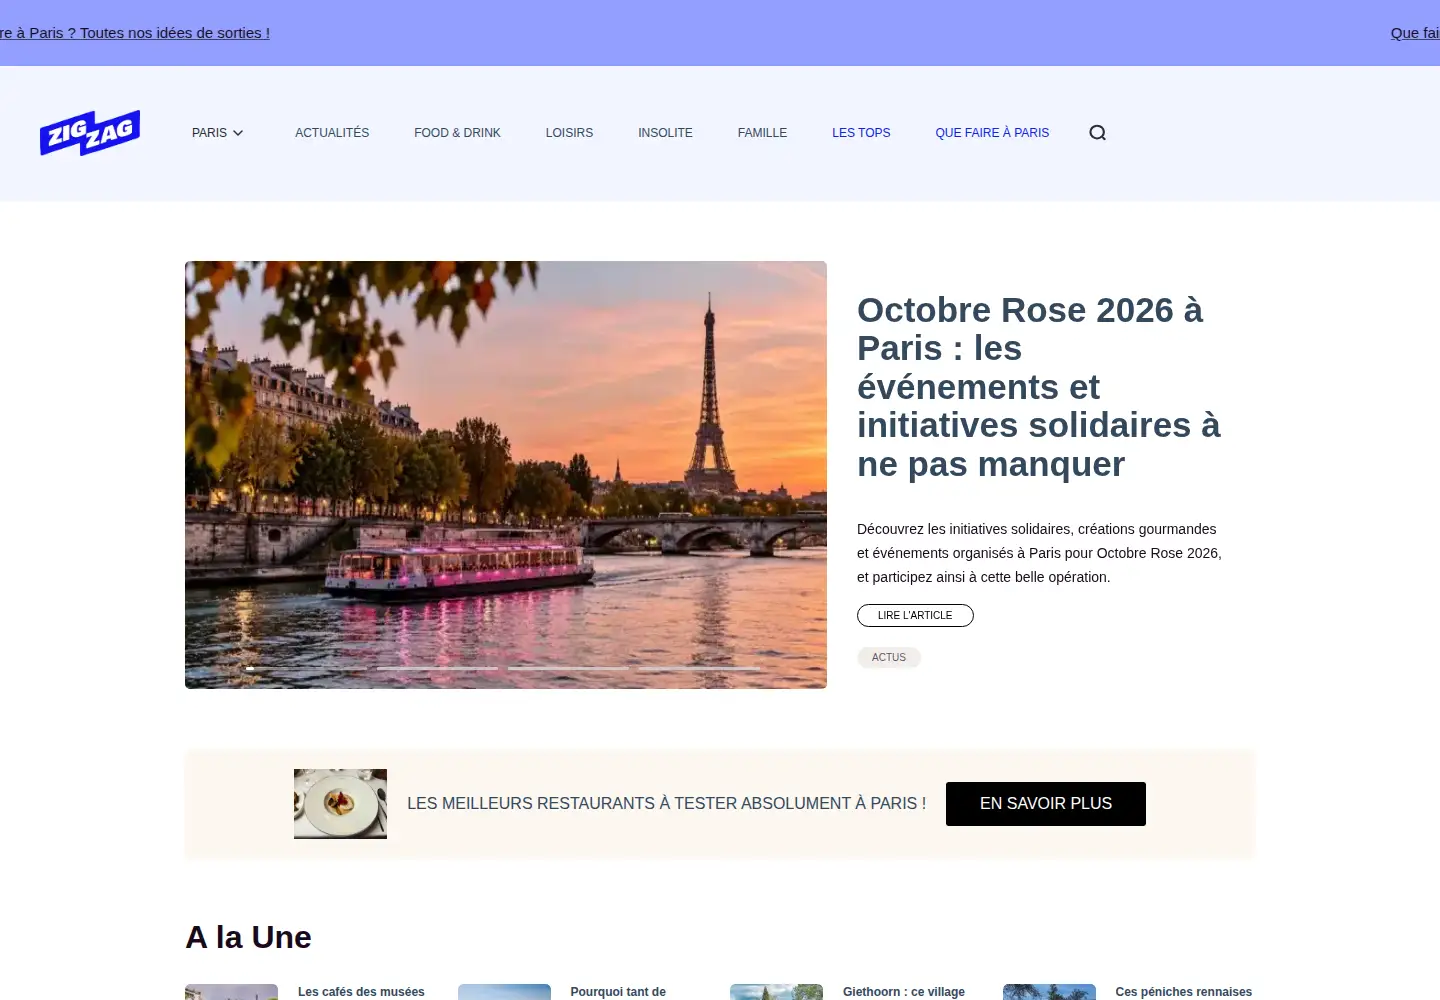Open the Loisirs menu item
This screenshot has height=1000, width=1440.
[x=569, y=133]
